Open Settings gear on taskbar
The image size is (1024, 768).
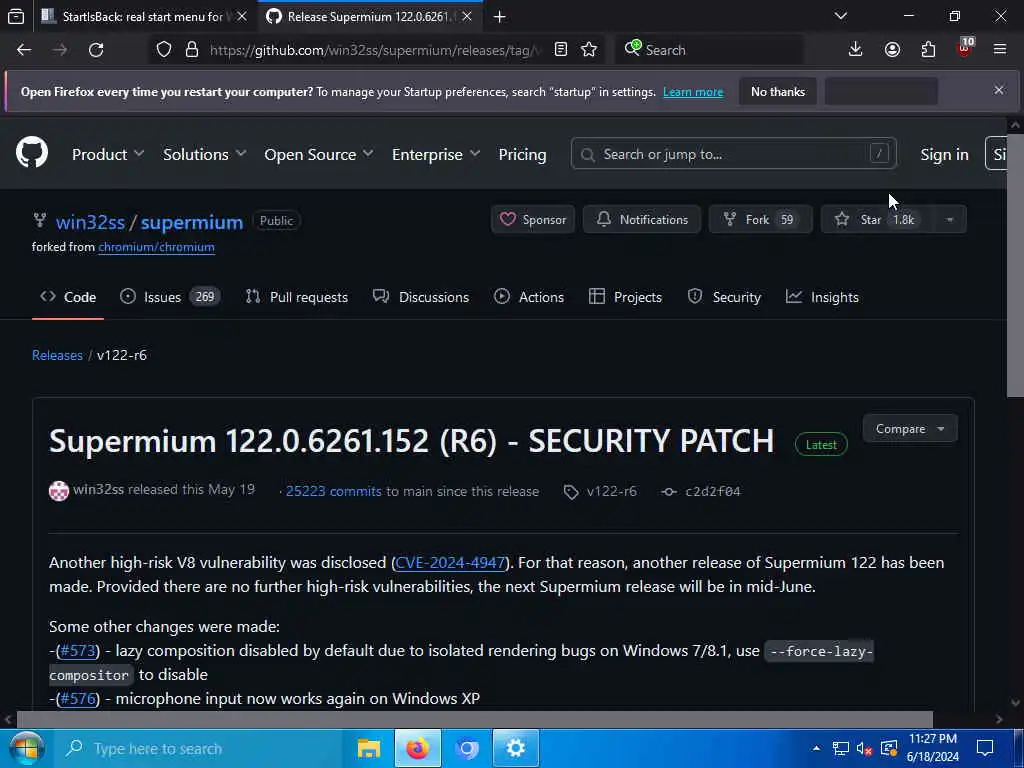[515, 748]
